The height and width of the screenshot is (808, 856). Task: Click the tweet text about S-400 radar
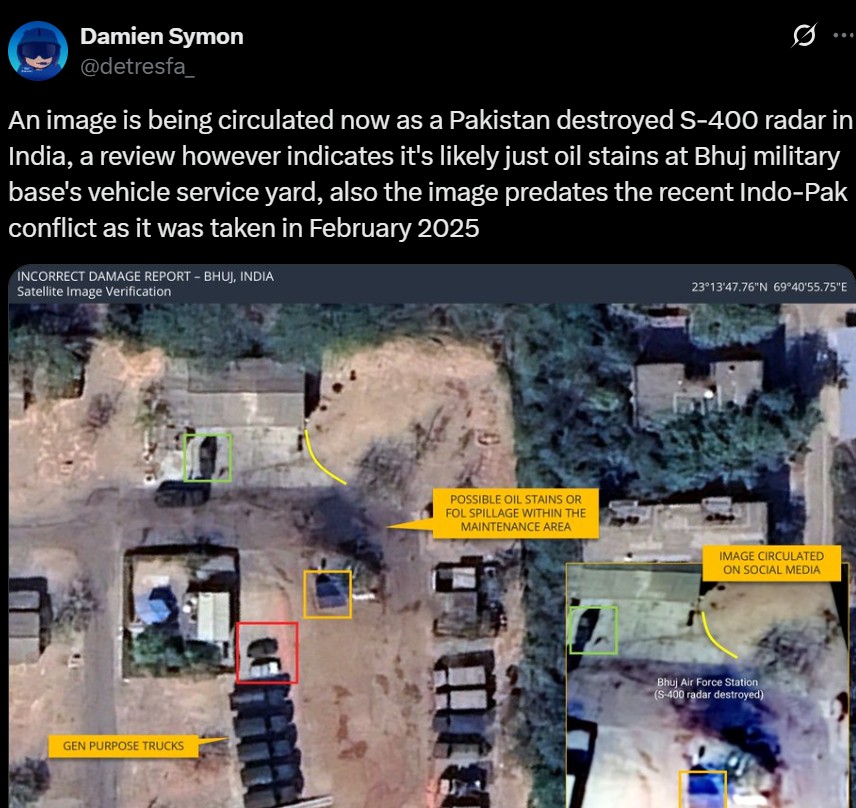point(428,174)
